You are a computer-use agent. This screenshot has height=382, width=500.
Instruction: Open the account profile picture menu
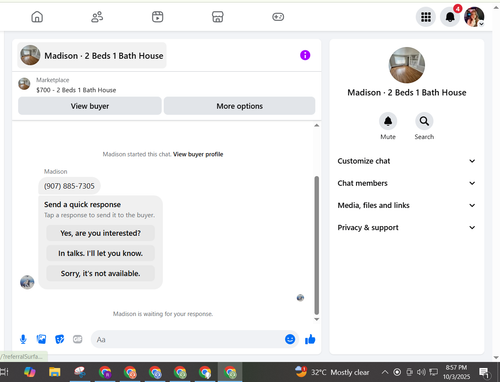coord(474,17)
